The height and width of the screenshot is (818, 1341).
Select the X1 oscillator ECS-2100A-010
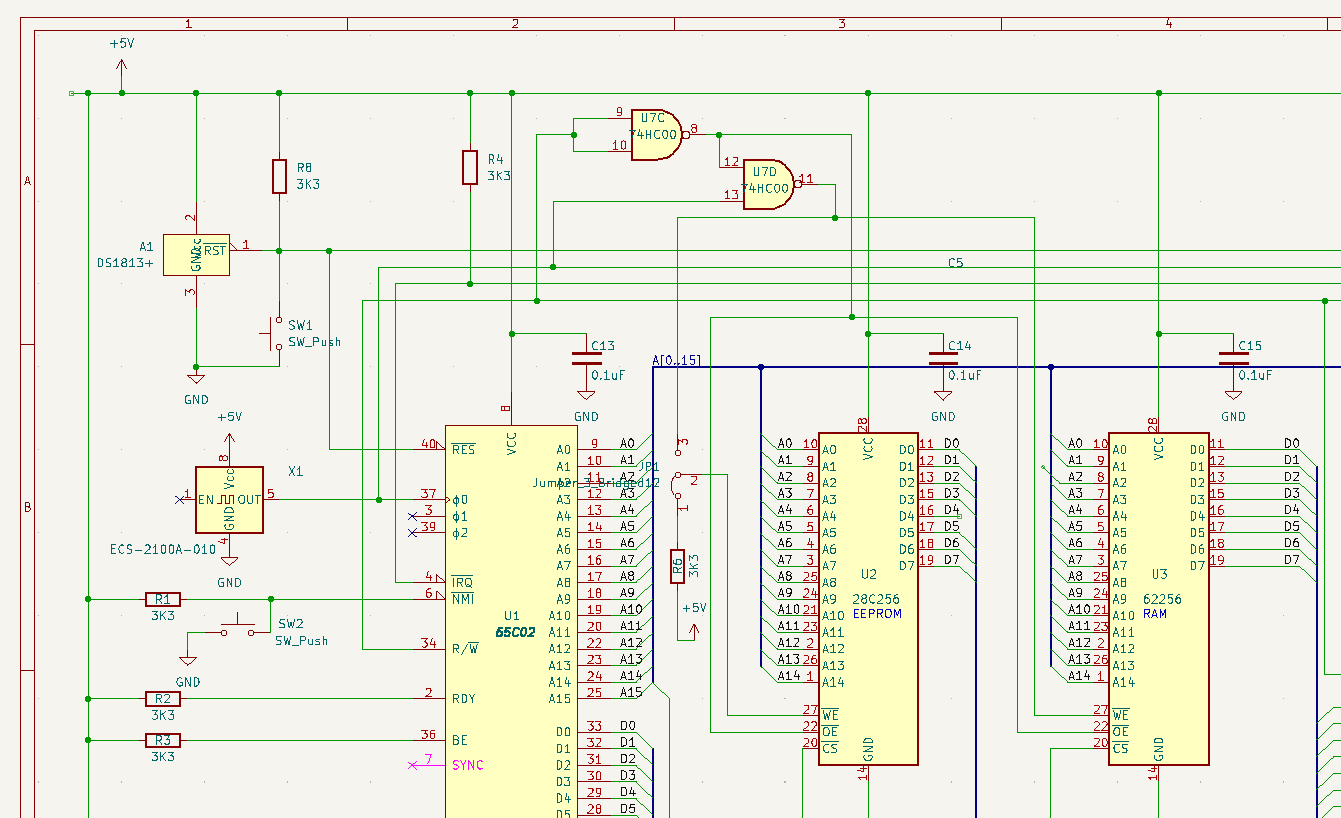229,500
